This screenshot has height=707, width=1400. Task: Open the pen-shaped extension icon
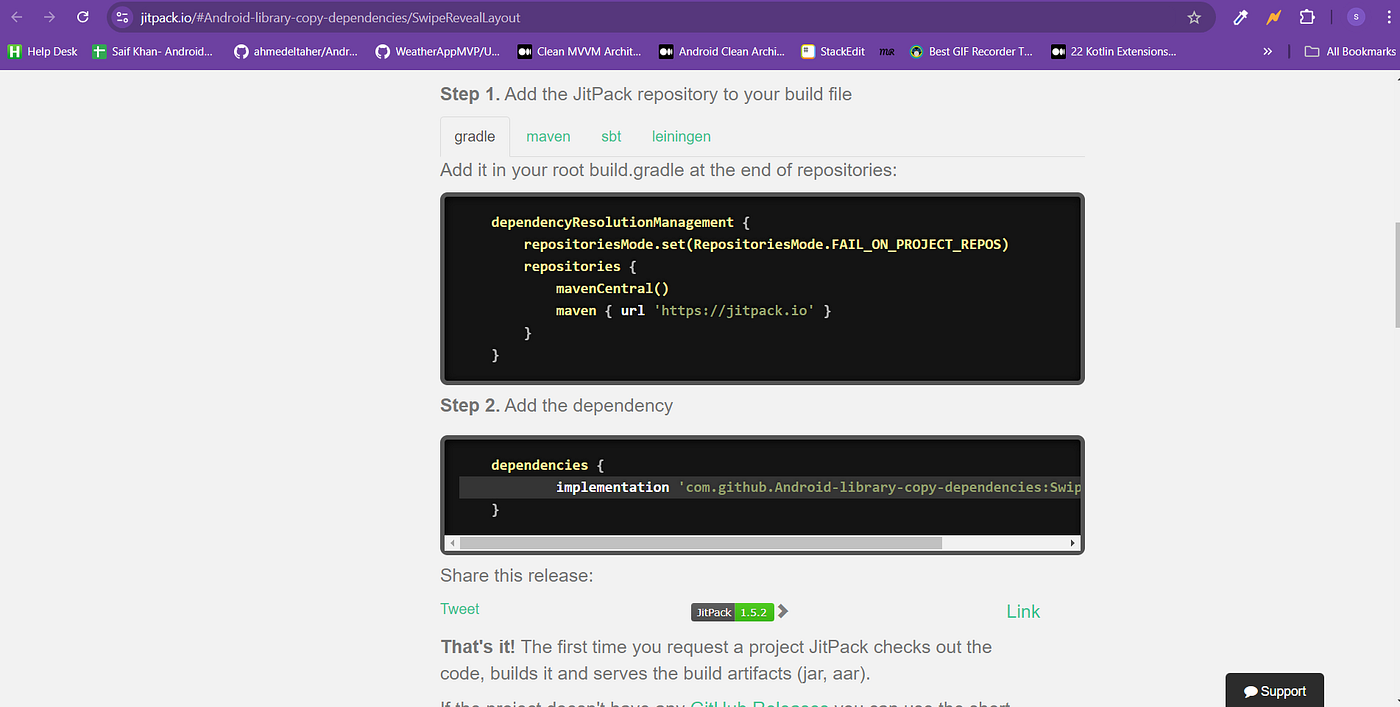(x=1239, y=17)
